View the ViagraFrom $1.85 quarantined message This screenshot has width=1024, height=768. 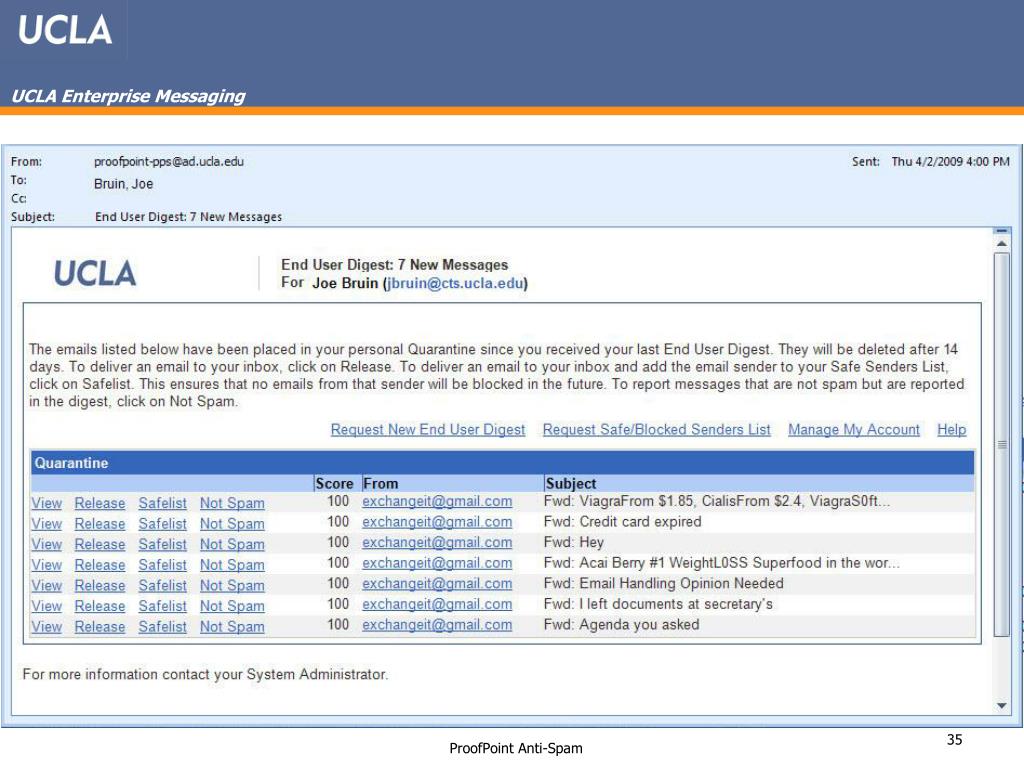coord(46,504)
